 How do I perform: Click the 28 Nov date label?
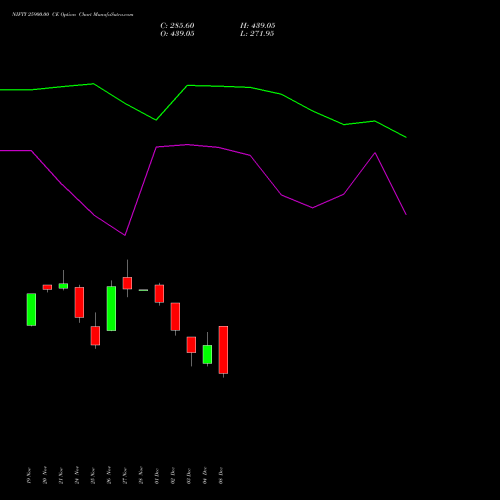(x=141, y=475)
